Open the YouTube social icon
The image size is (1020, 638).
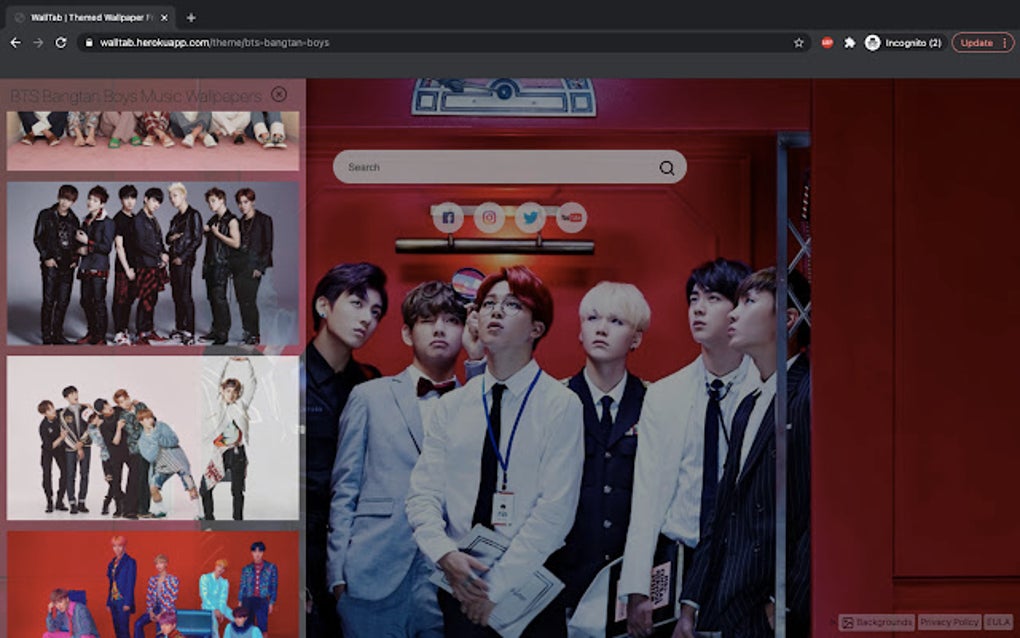tap(570, 218)
